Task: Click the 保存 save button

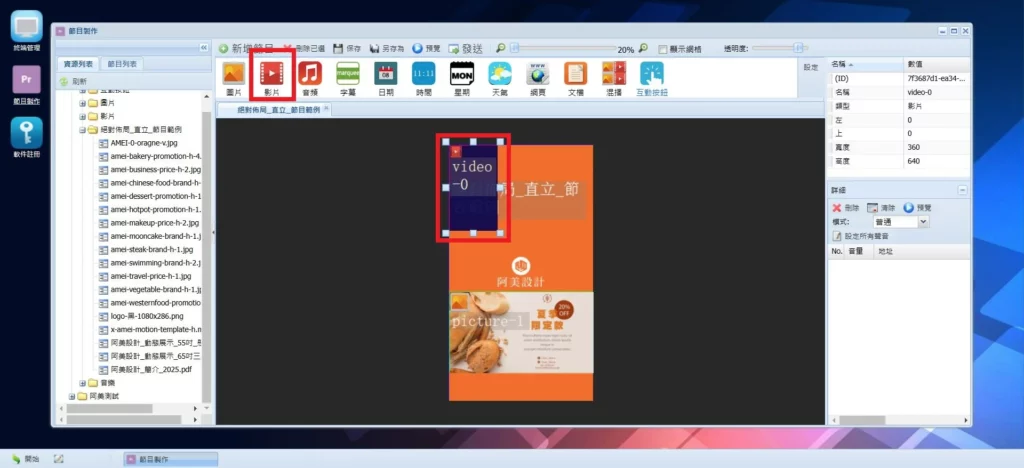Action: (x=348, y=48)
